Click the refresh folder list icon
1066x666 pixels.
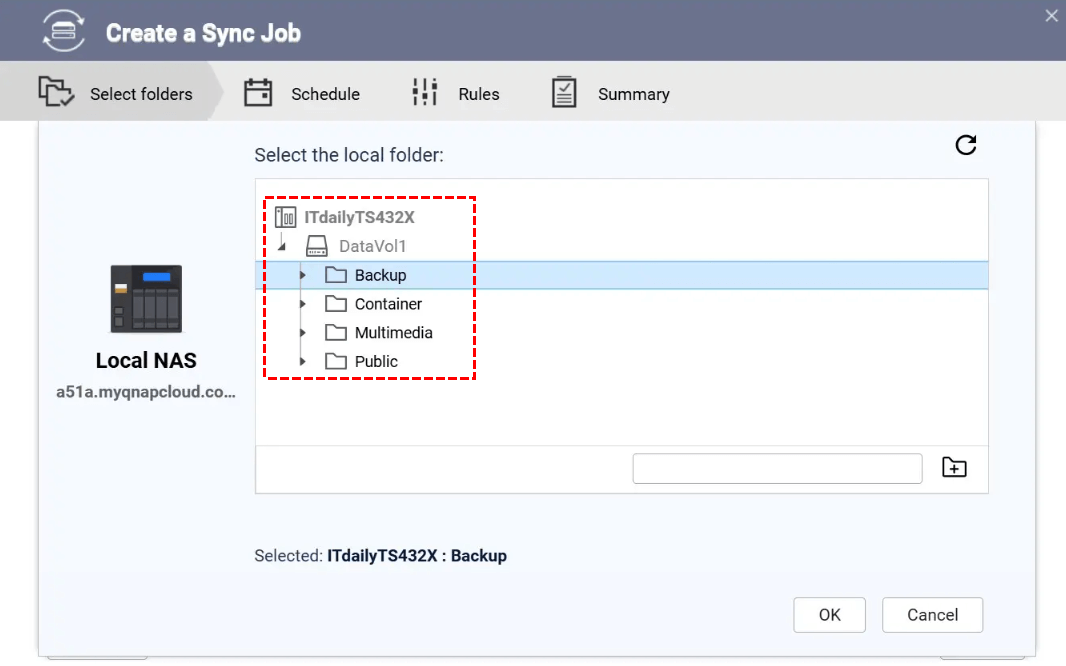click(x=965, y=146)
